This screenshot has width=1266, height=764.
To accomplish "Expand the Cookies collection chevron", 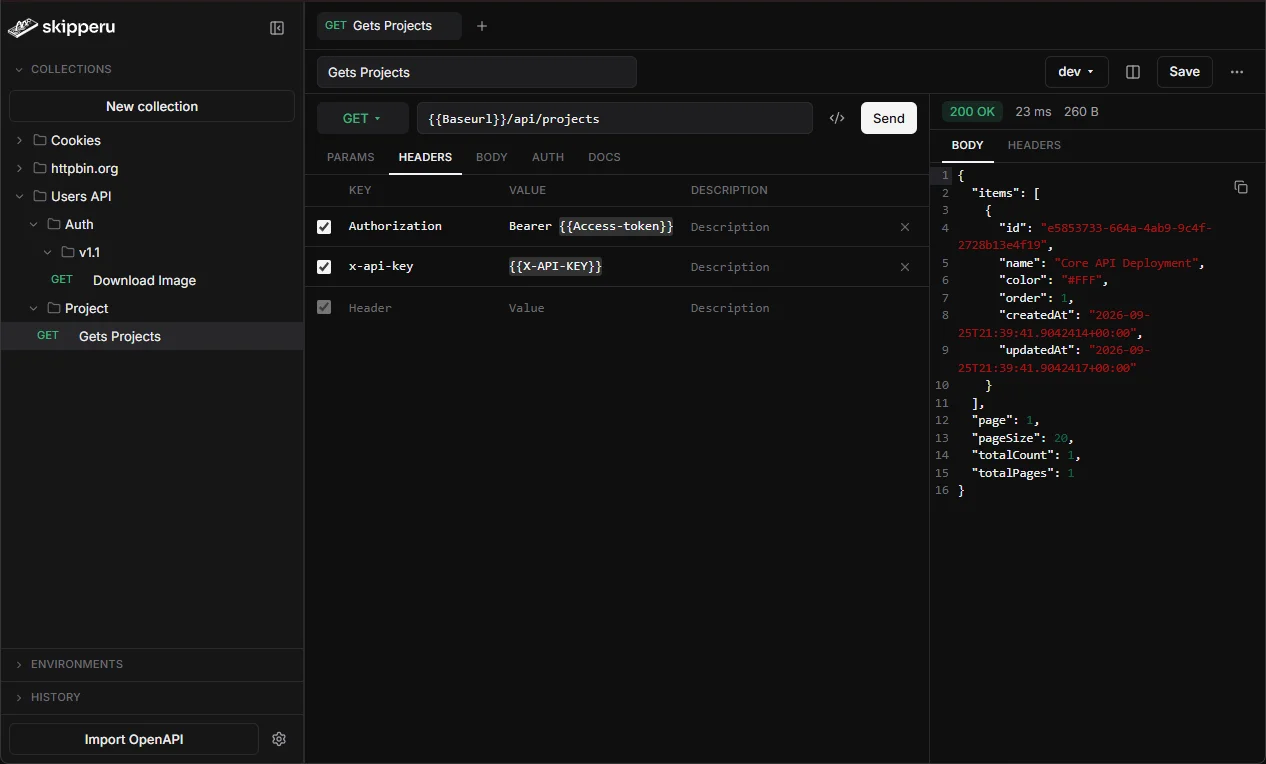I will tap(19, 140).
